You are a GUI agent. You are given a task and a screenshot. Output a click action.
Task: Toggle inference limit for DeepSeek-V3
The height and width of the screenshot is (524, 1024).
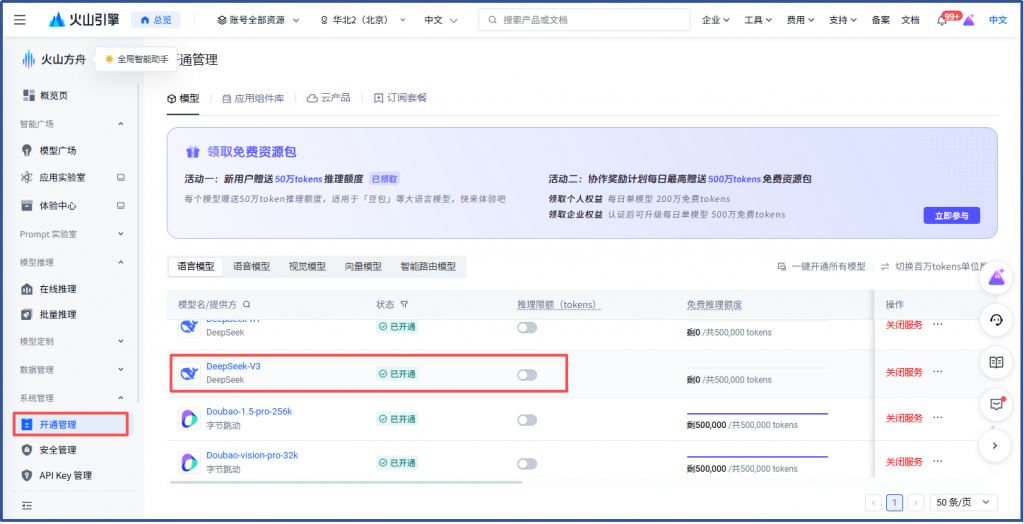pyautogui.click(x=527, y=374)
